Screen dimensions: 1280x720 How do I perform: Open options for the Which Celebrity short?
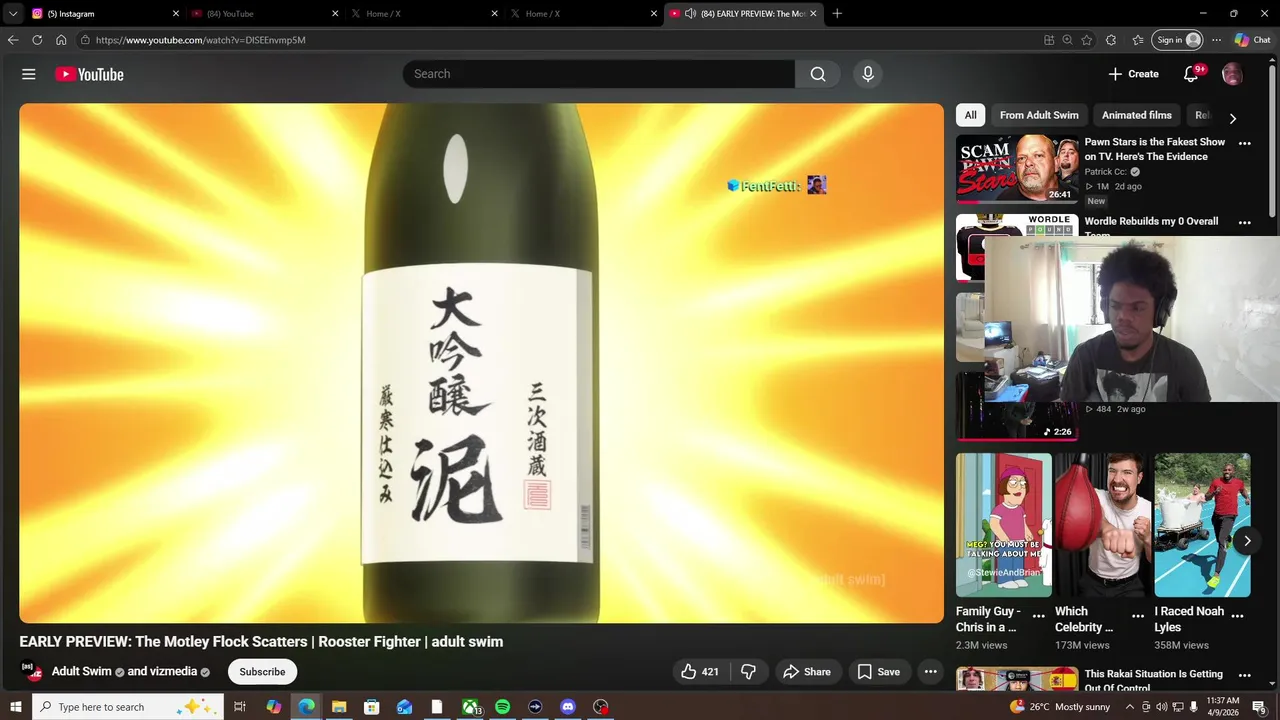click(x=1138, y=616)
